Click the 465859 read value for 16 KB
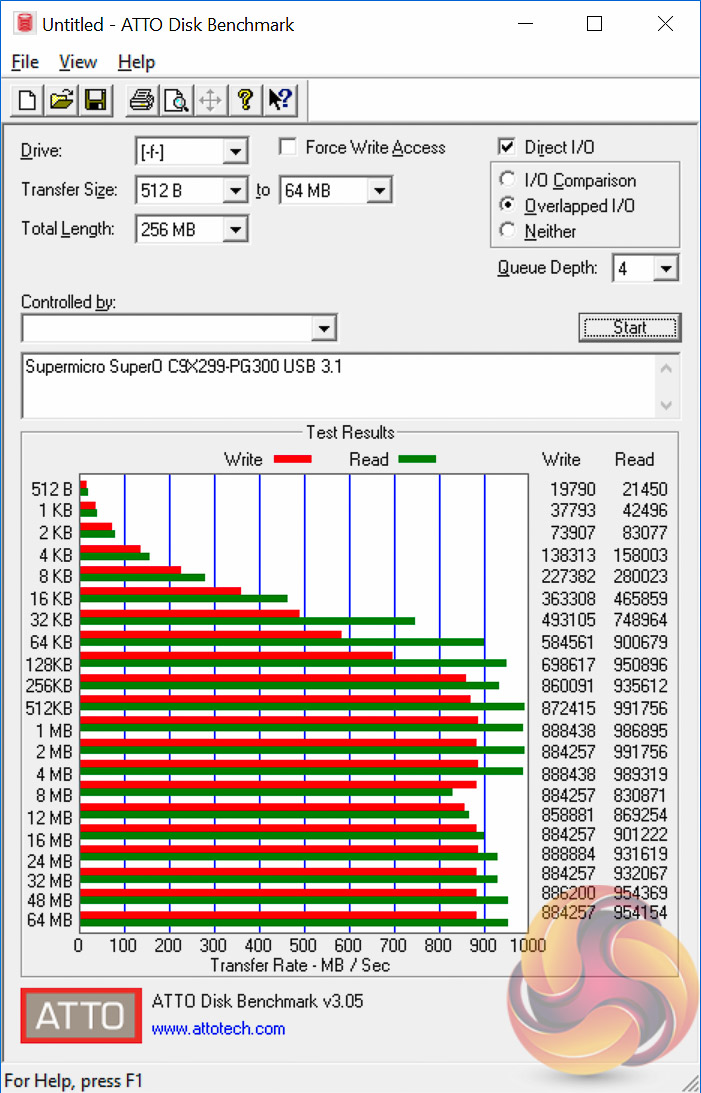This screenshot has height=1093, width=701. coord(640,599)
